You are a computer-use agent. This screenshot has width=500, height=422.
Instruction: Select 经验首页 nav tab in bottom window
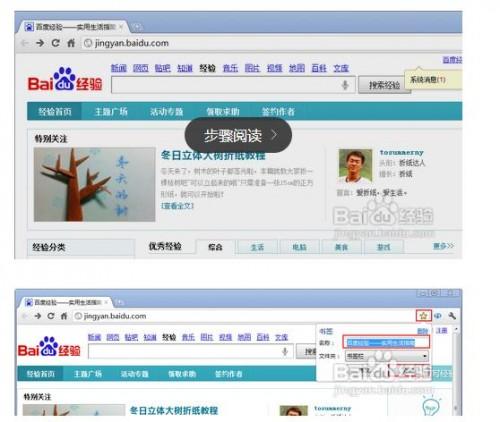click(41, 374)
